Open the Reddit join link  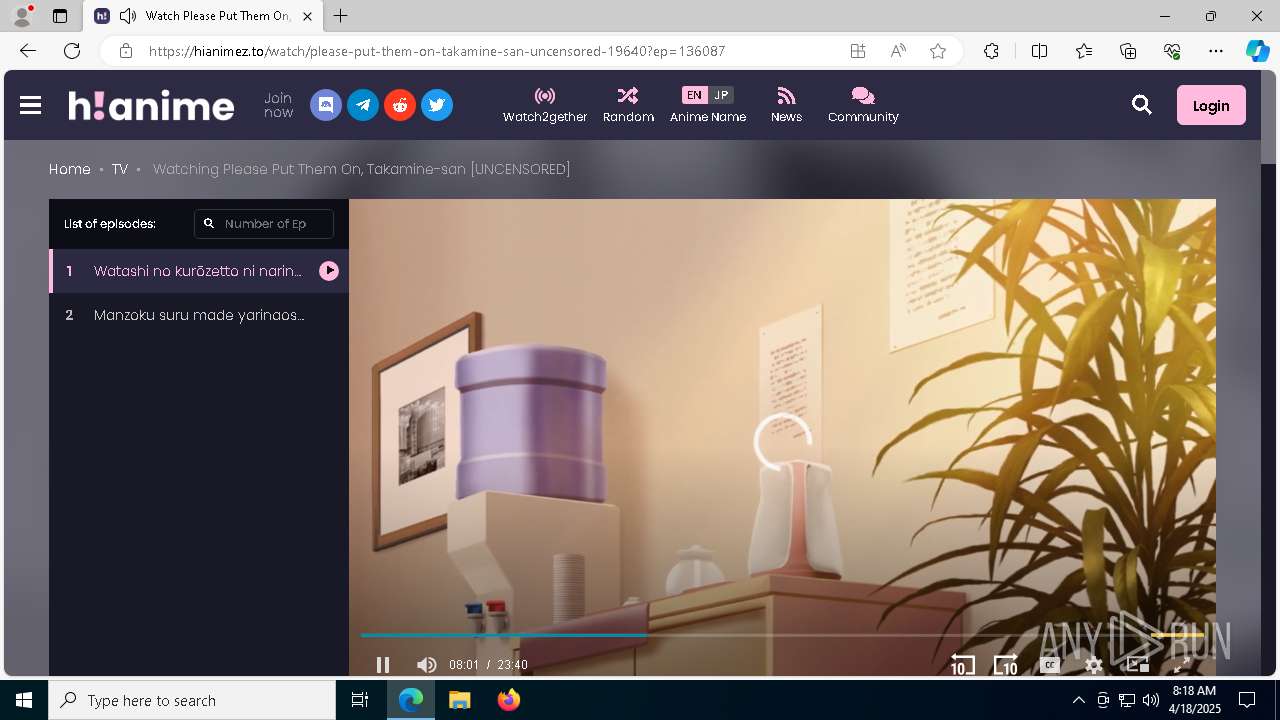point(400,105)
